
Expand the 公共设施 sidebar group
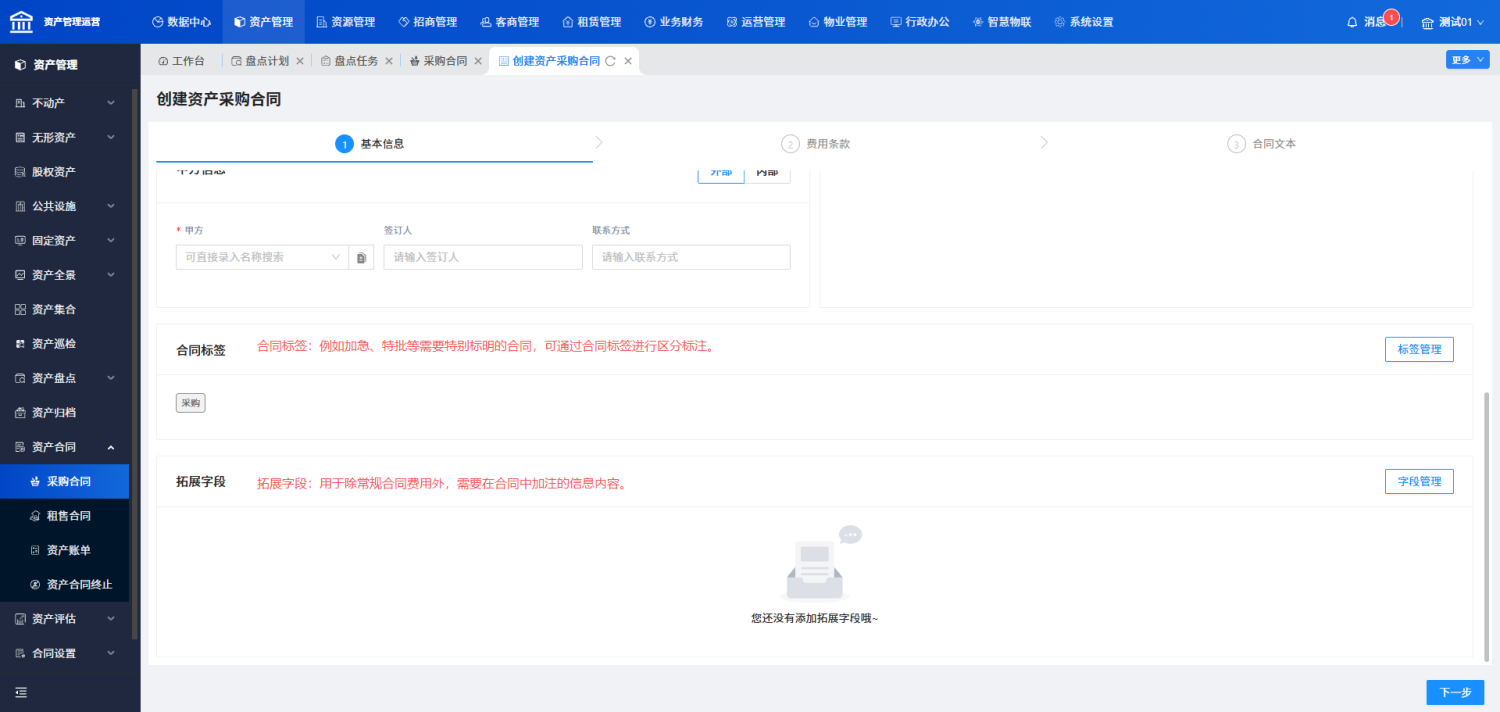coord(65,206)
